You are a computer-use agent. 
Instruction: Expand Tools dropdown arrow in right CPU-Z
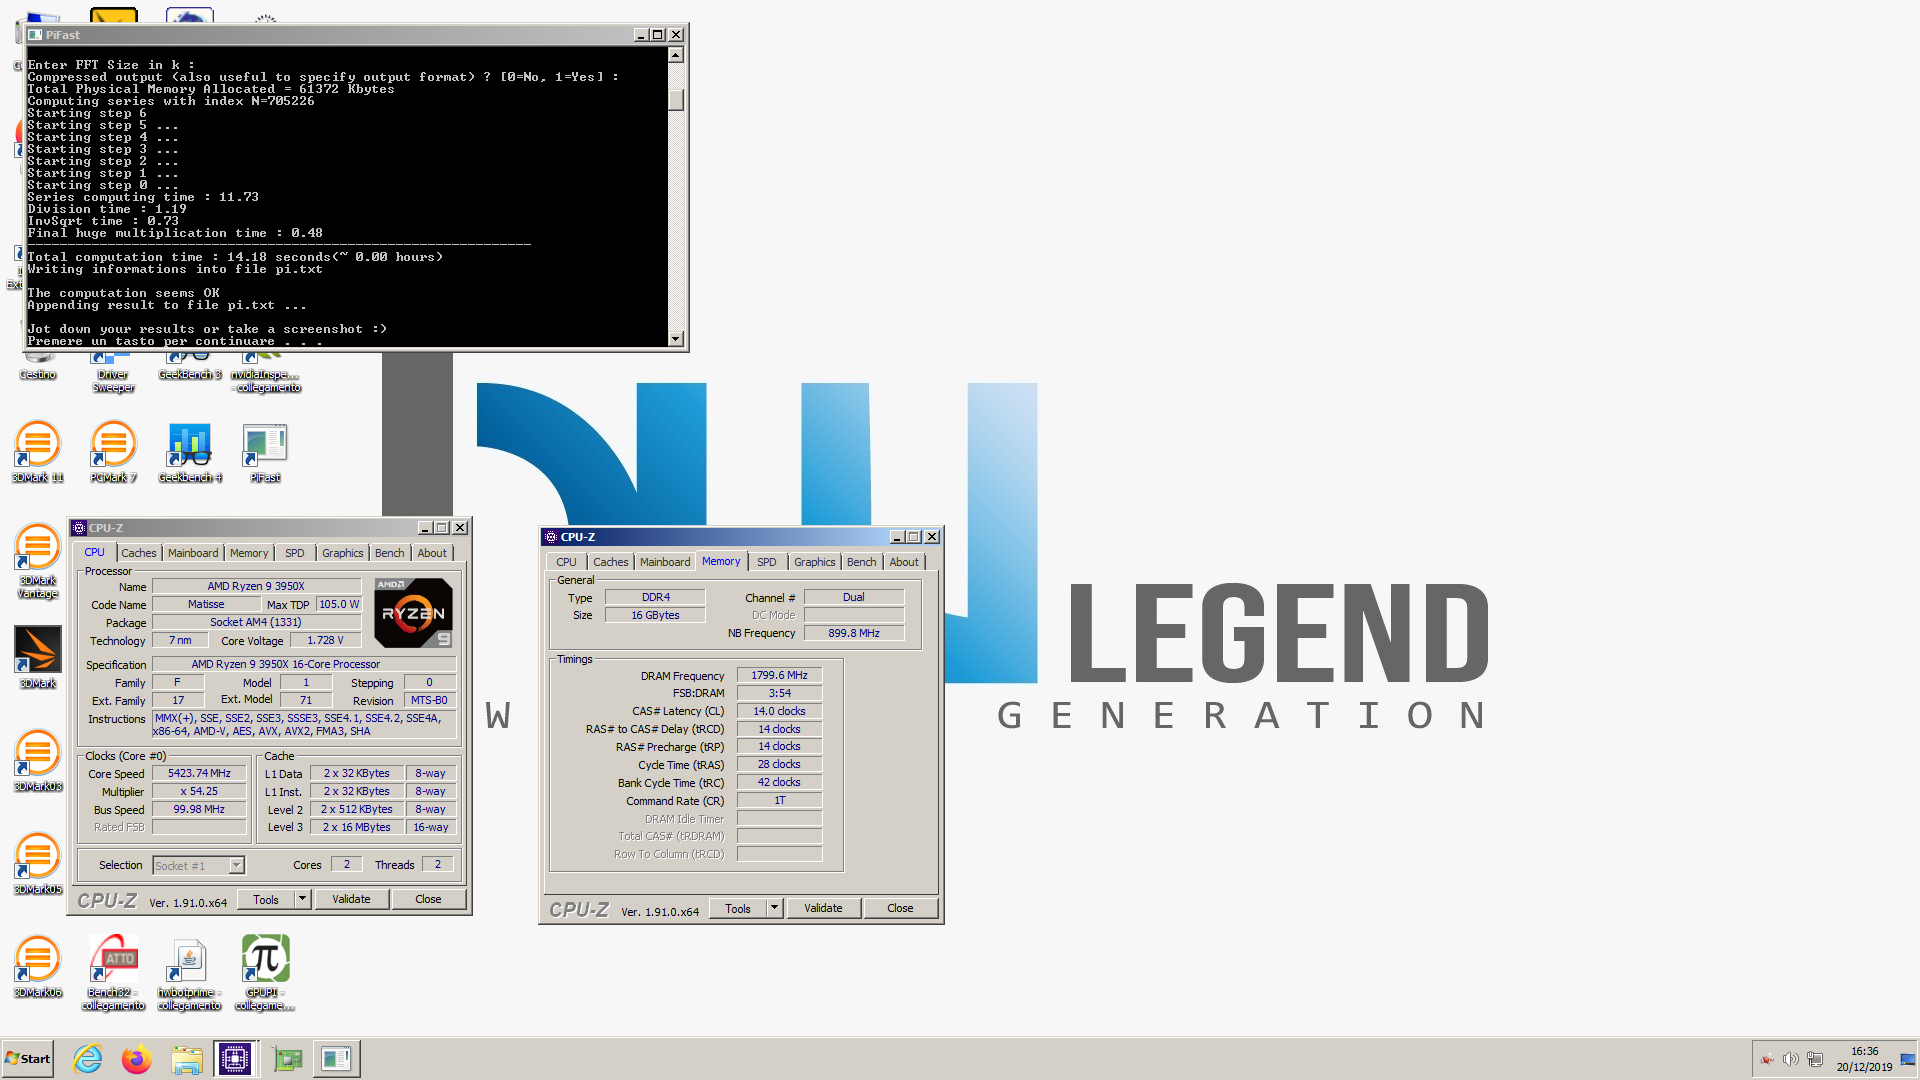[x=774, y=908]
